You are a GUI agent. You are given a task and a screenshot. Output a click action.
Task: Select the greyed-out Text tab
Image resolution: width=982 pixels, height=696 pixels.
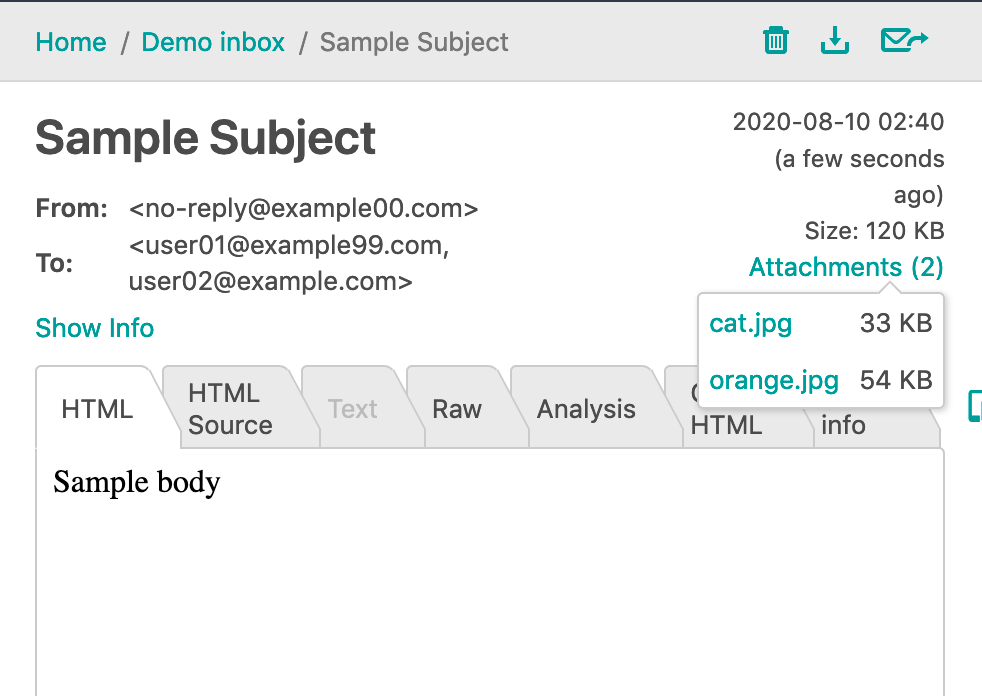click(x=352, y=409)
